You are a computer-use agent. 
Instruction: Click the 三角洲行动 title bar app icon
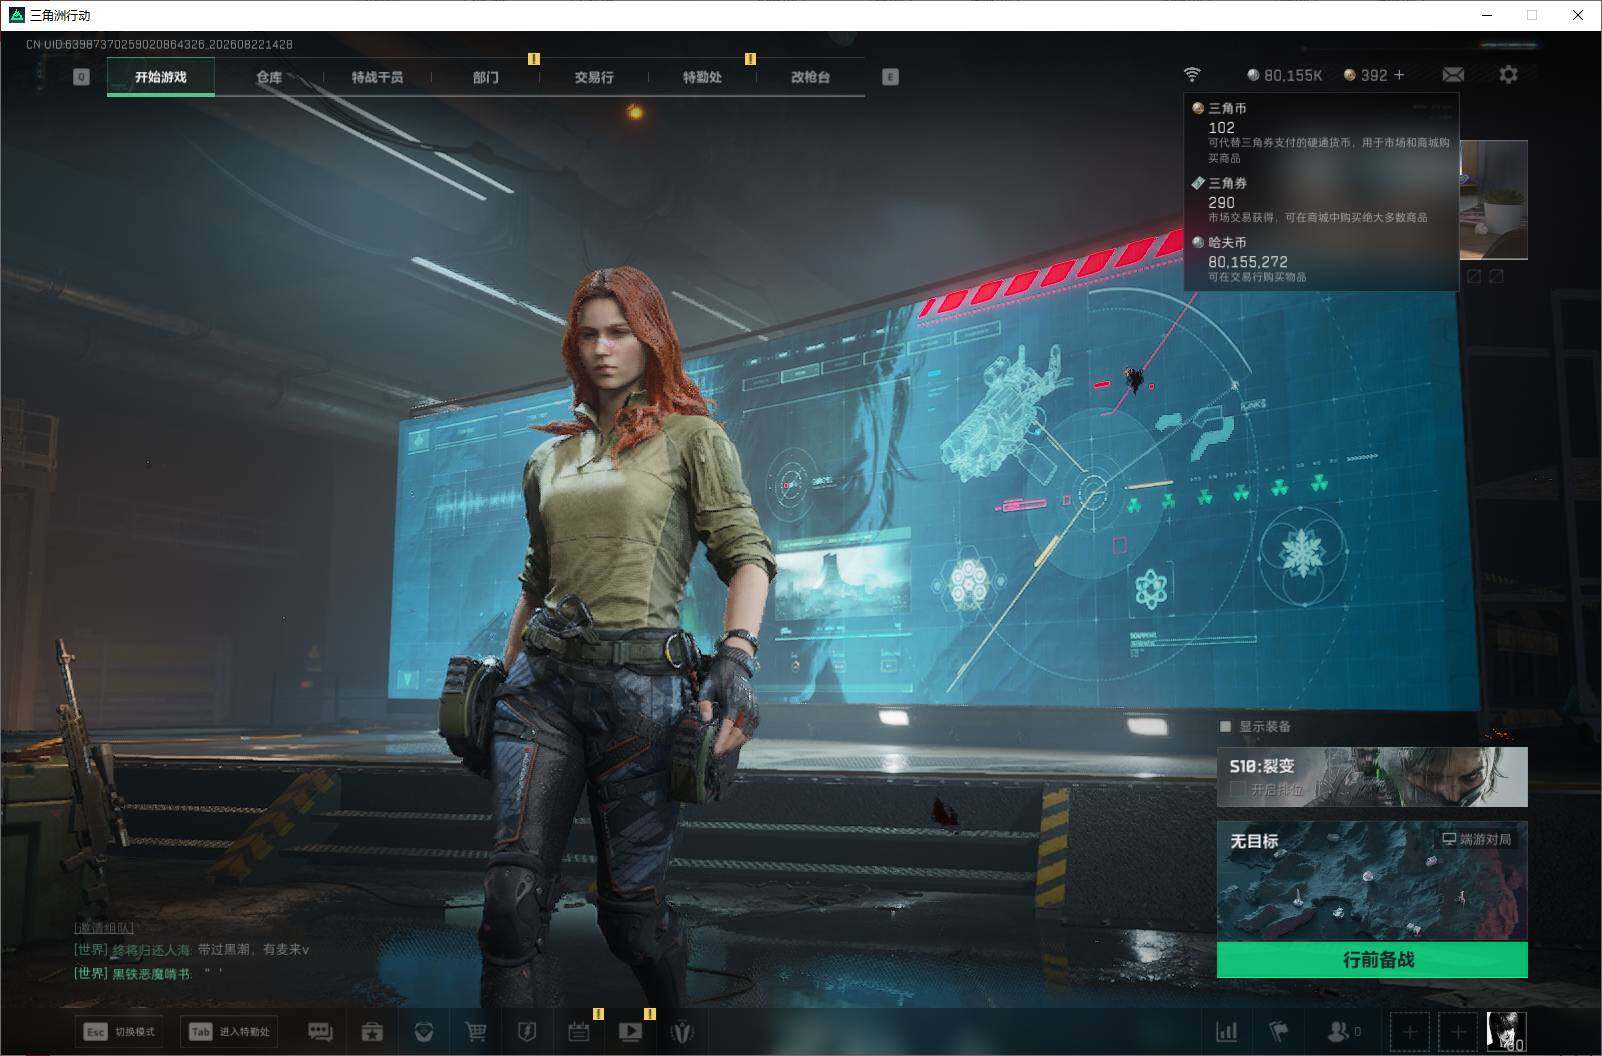pos(16,15)
